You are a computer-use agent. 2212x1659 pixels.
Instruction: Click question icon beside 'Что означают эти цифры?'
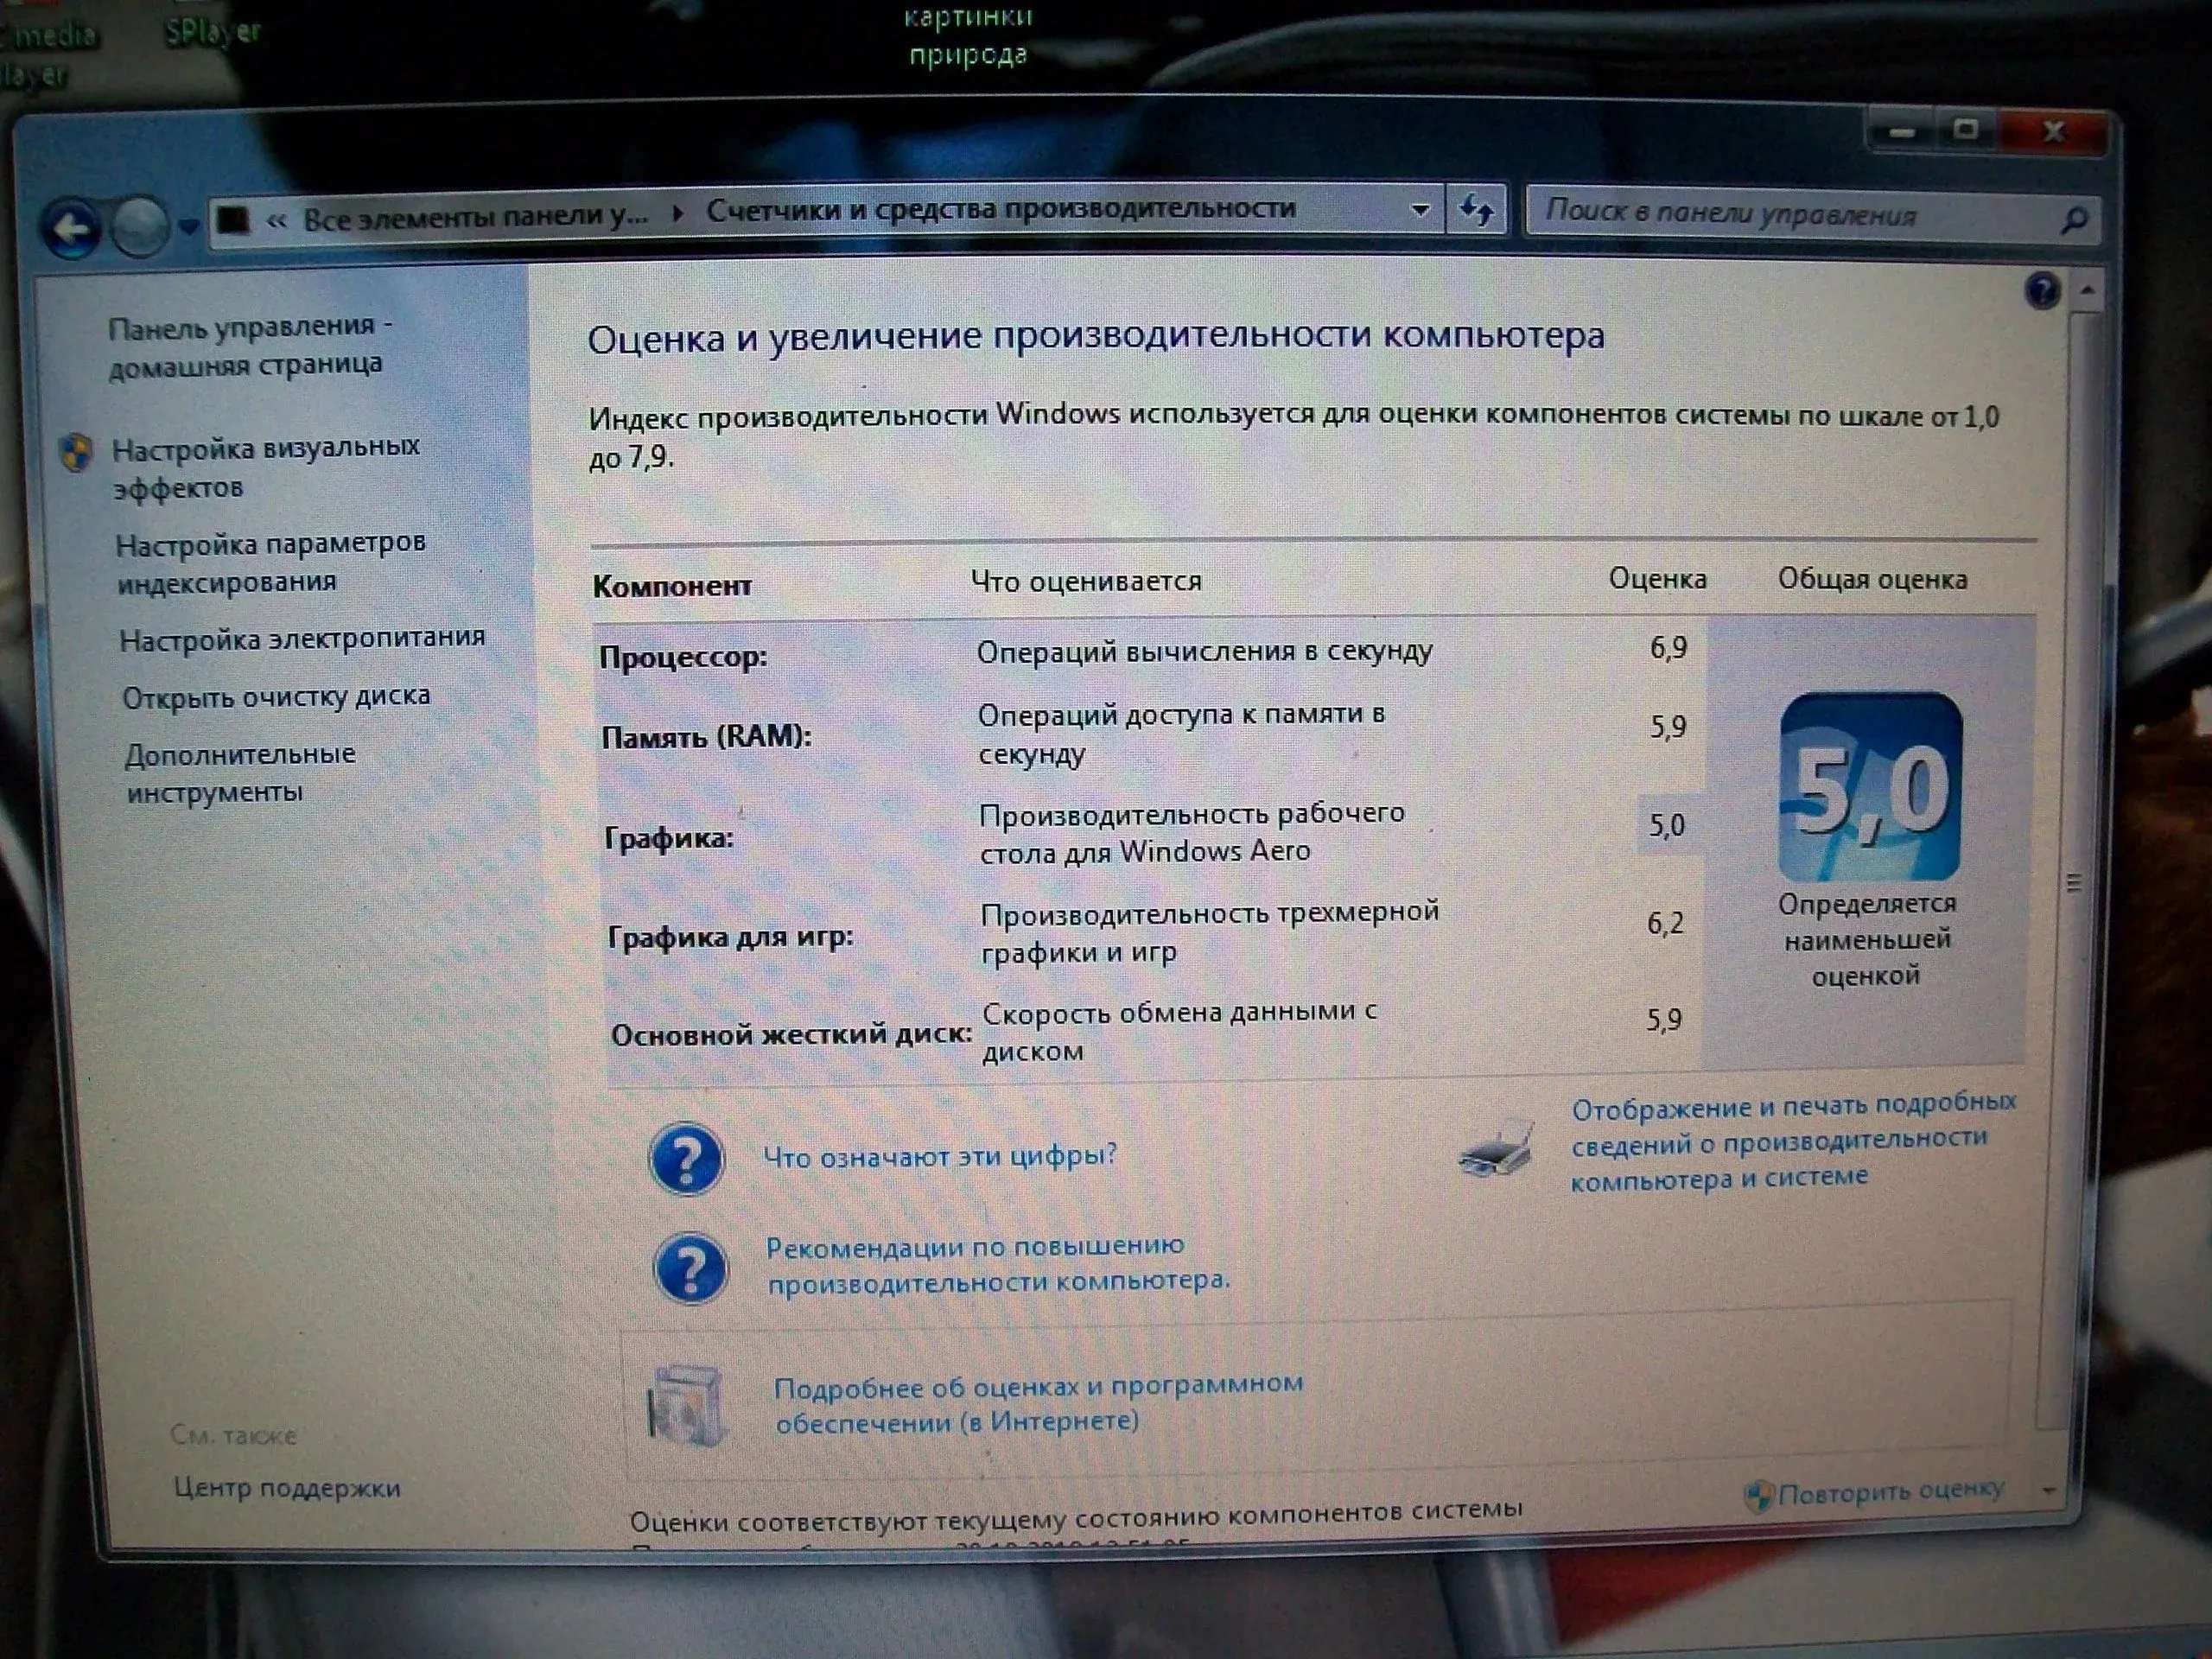click(x=686, y=1159)
